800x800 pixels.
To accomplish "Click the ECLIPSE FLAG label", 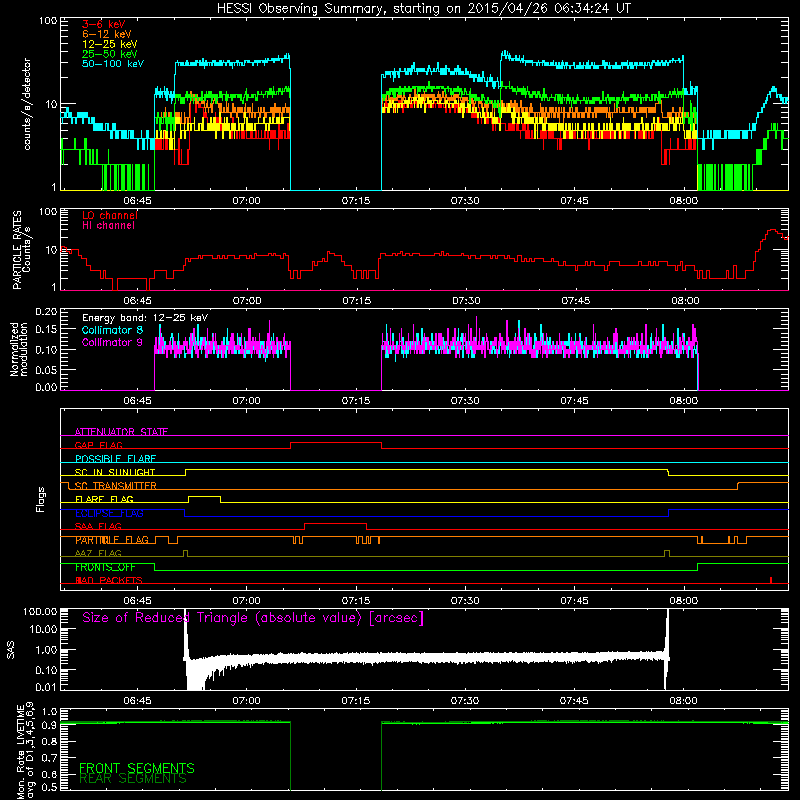I will 109,513.
